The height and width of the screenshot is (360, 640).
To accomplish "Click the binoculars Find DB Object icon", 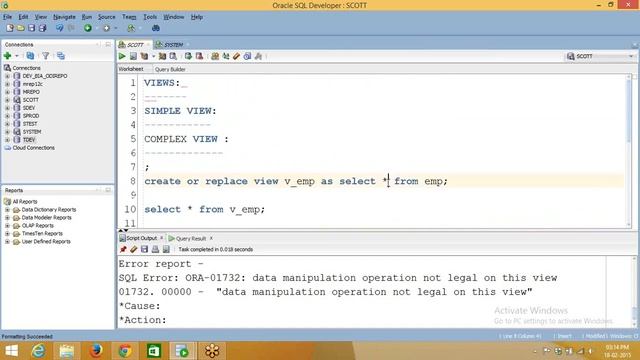I will tap(156, 28).
